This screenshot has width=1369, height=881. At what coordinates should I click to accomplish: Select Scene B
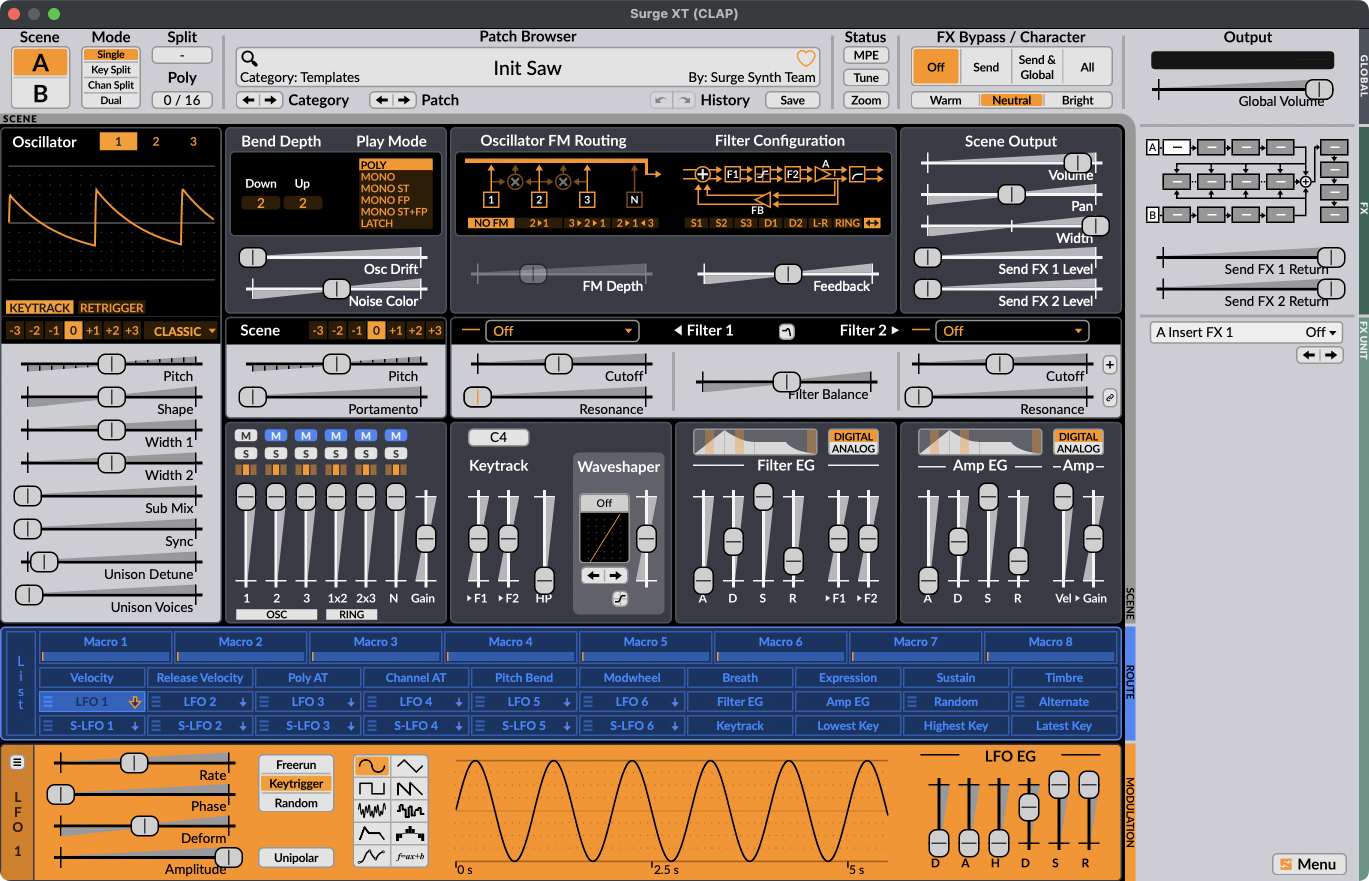click(x=41, y=94)
